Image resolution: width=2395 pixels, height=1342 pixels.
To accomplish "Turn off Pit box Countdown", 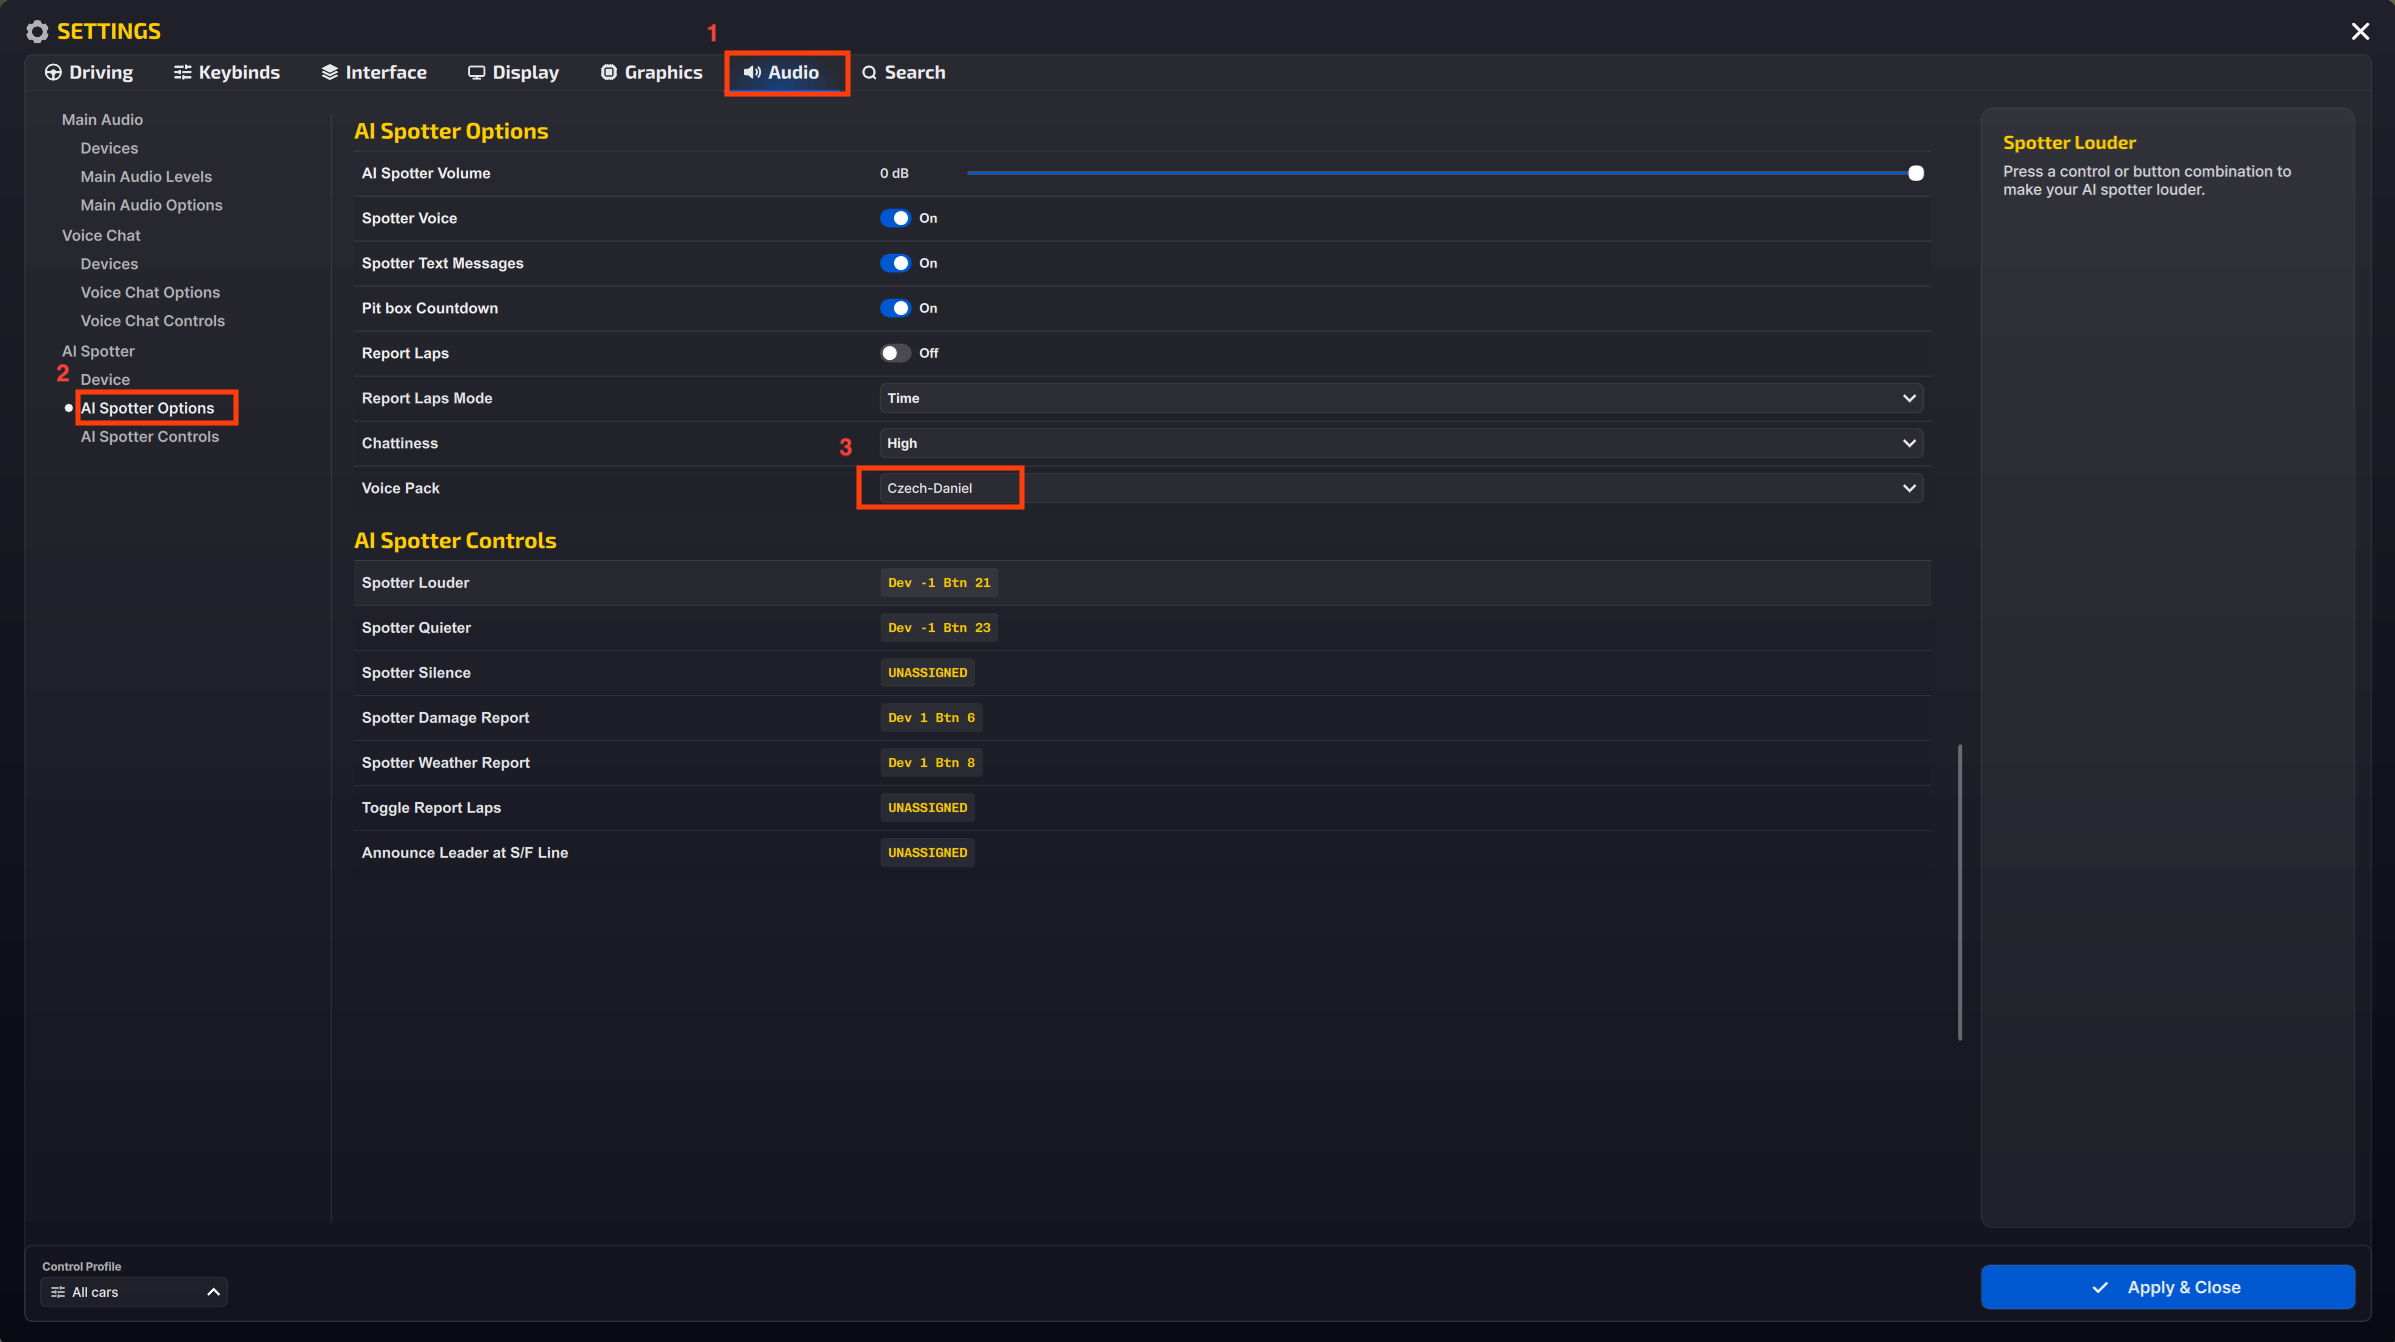I will tap(895, 308).
